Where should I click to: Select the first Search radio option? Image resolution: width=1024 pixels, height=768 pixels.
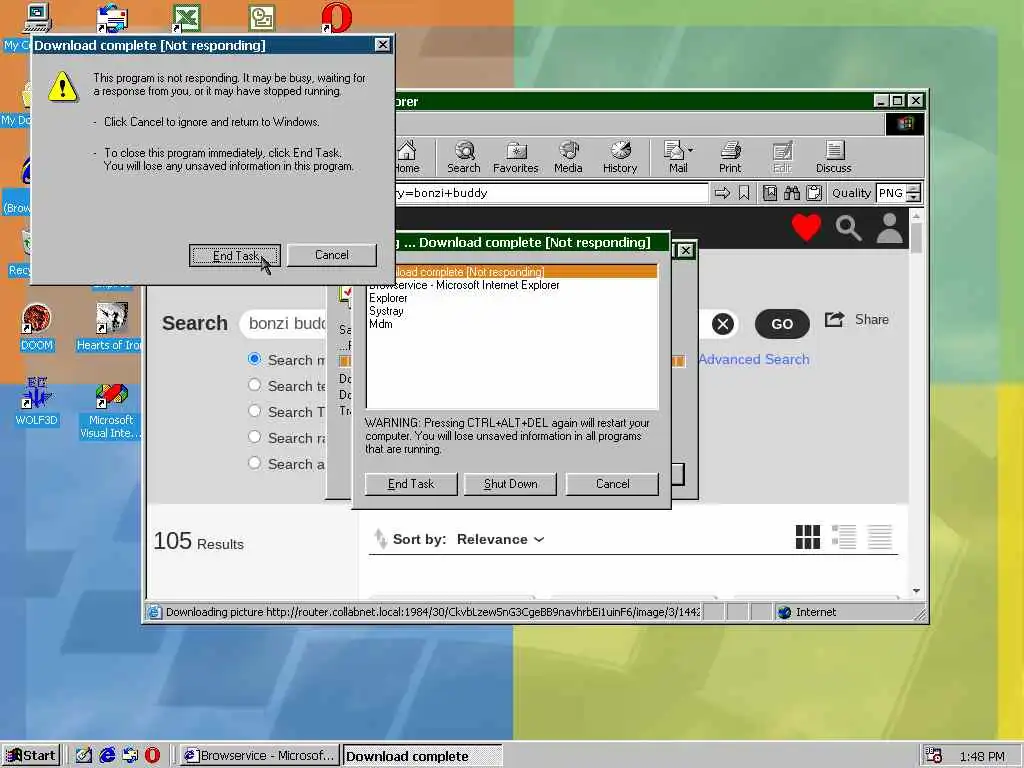255,359
